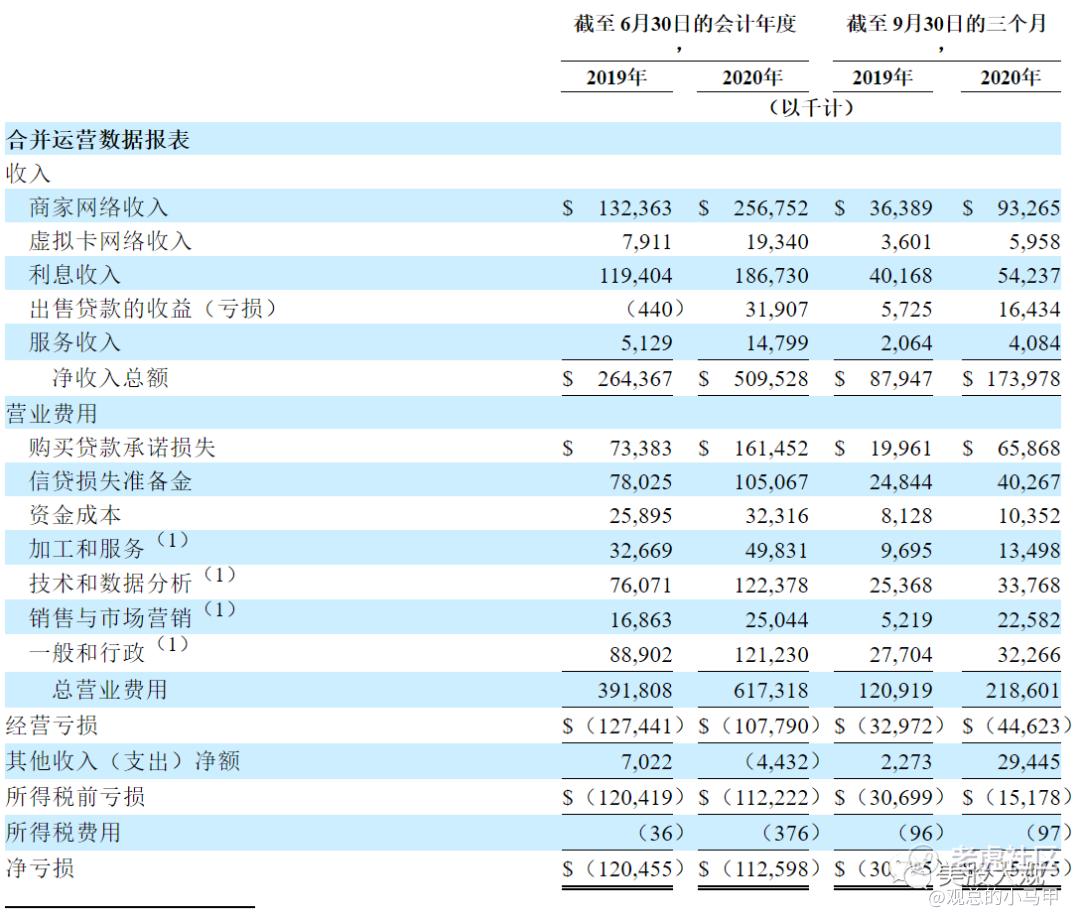Image resolution: width=1080 pixels, height=922 pixels.
Task: Click the 截至9月30日的三个月 column header
Action: click(946, 24)
